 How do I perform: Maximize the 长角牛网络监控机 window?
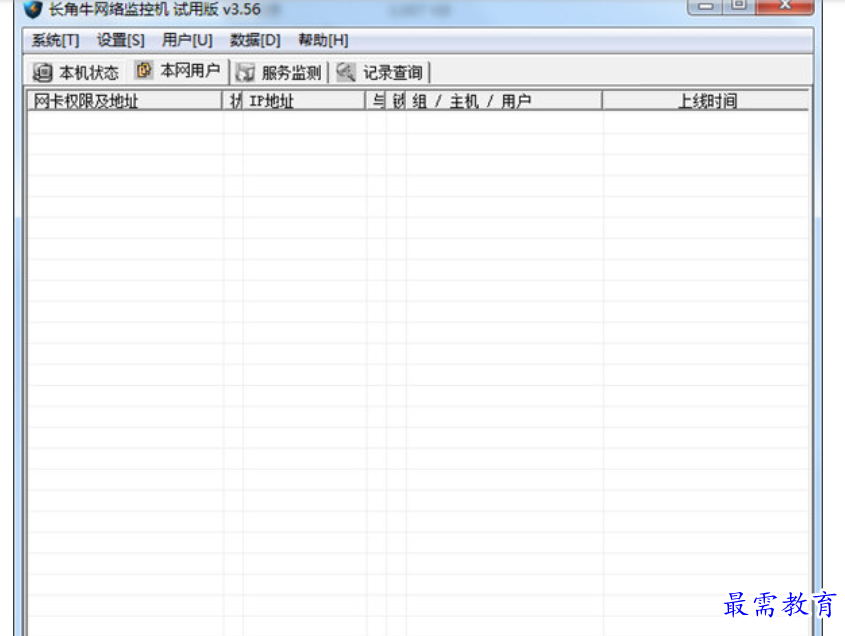(739, 6)
